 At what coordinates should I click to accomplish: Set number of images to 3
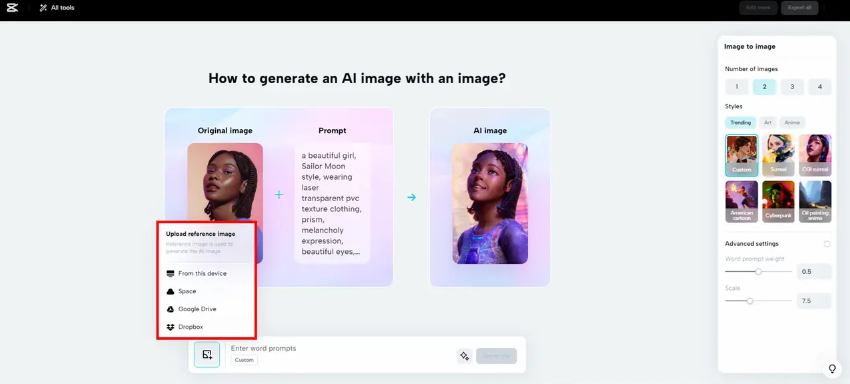pos(792,87)
